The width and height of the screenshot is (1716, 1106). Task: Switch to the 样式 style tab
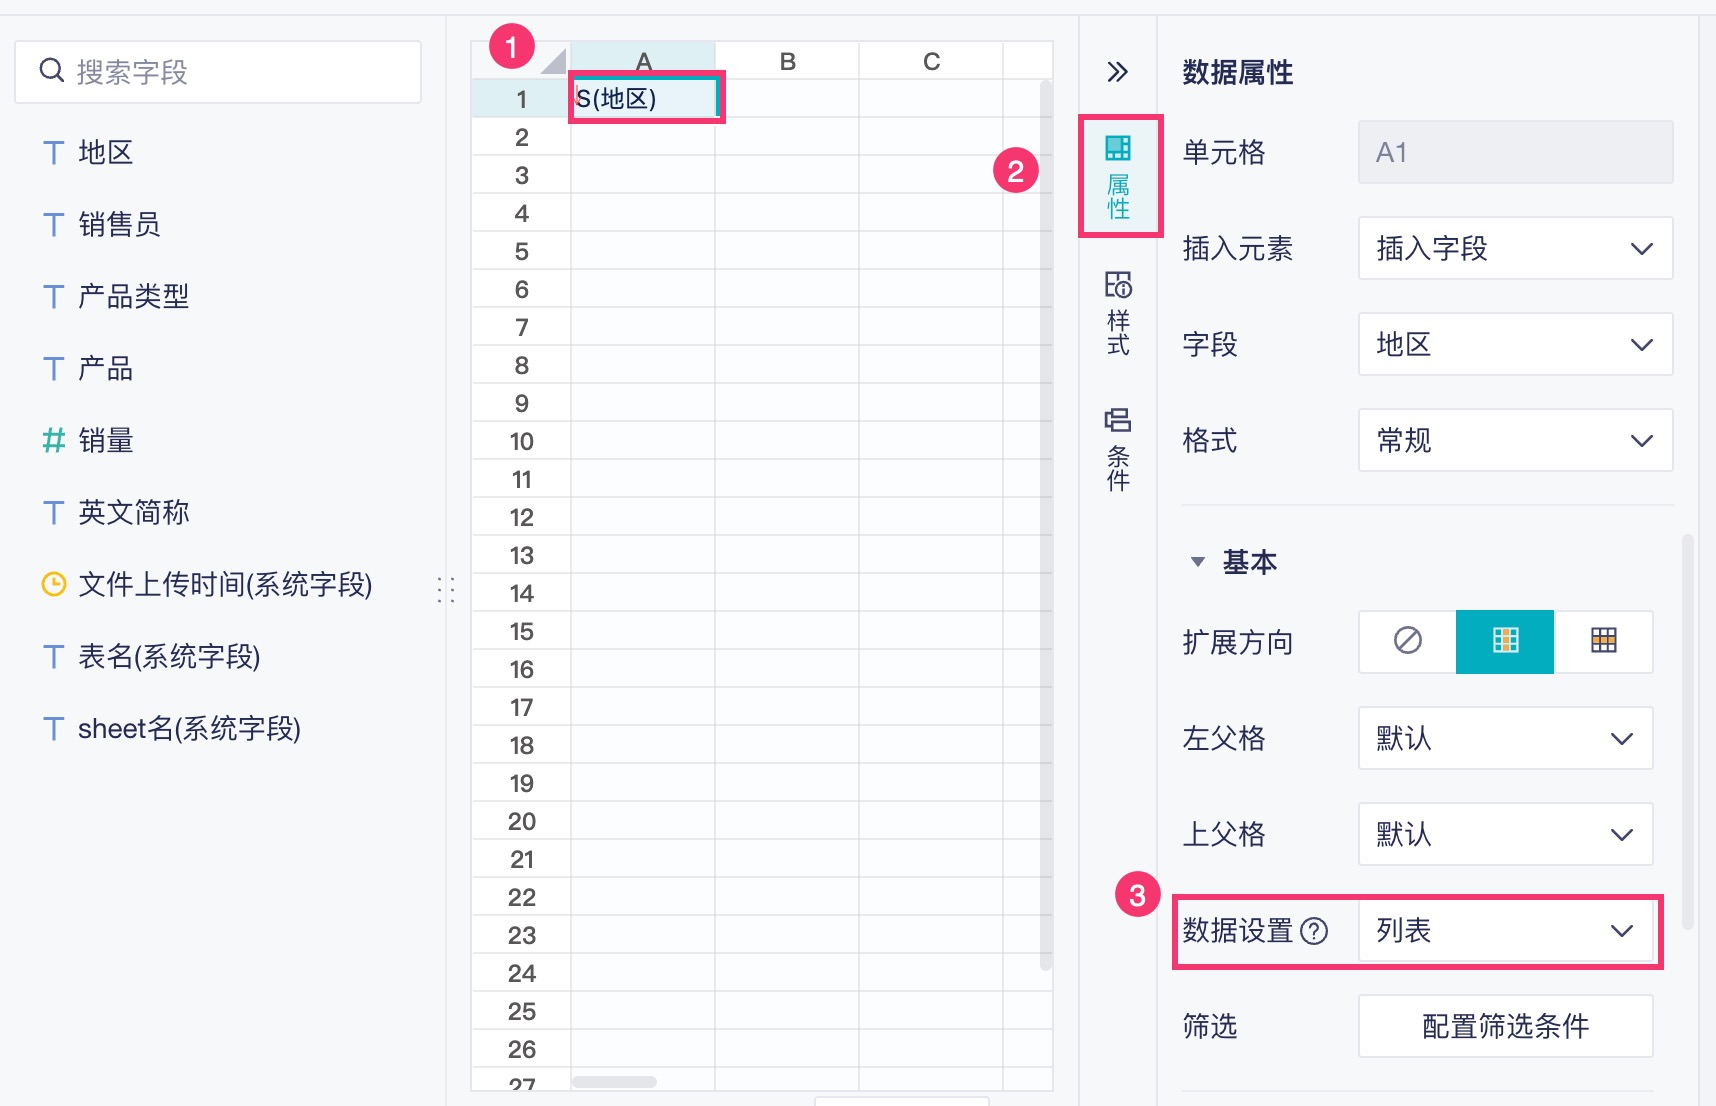(x=1118, y=313)
